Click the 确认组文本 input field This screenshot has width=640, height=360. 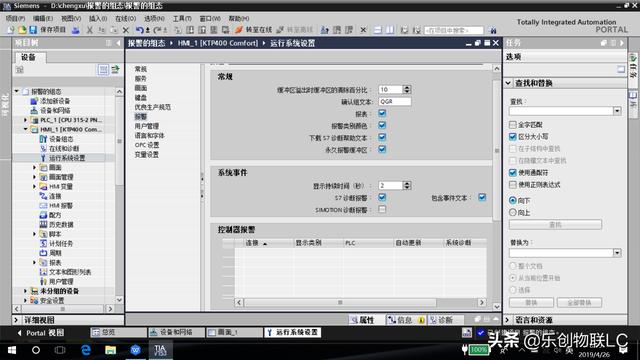pos(395,101)
